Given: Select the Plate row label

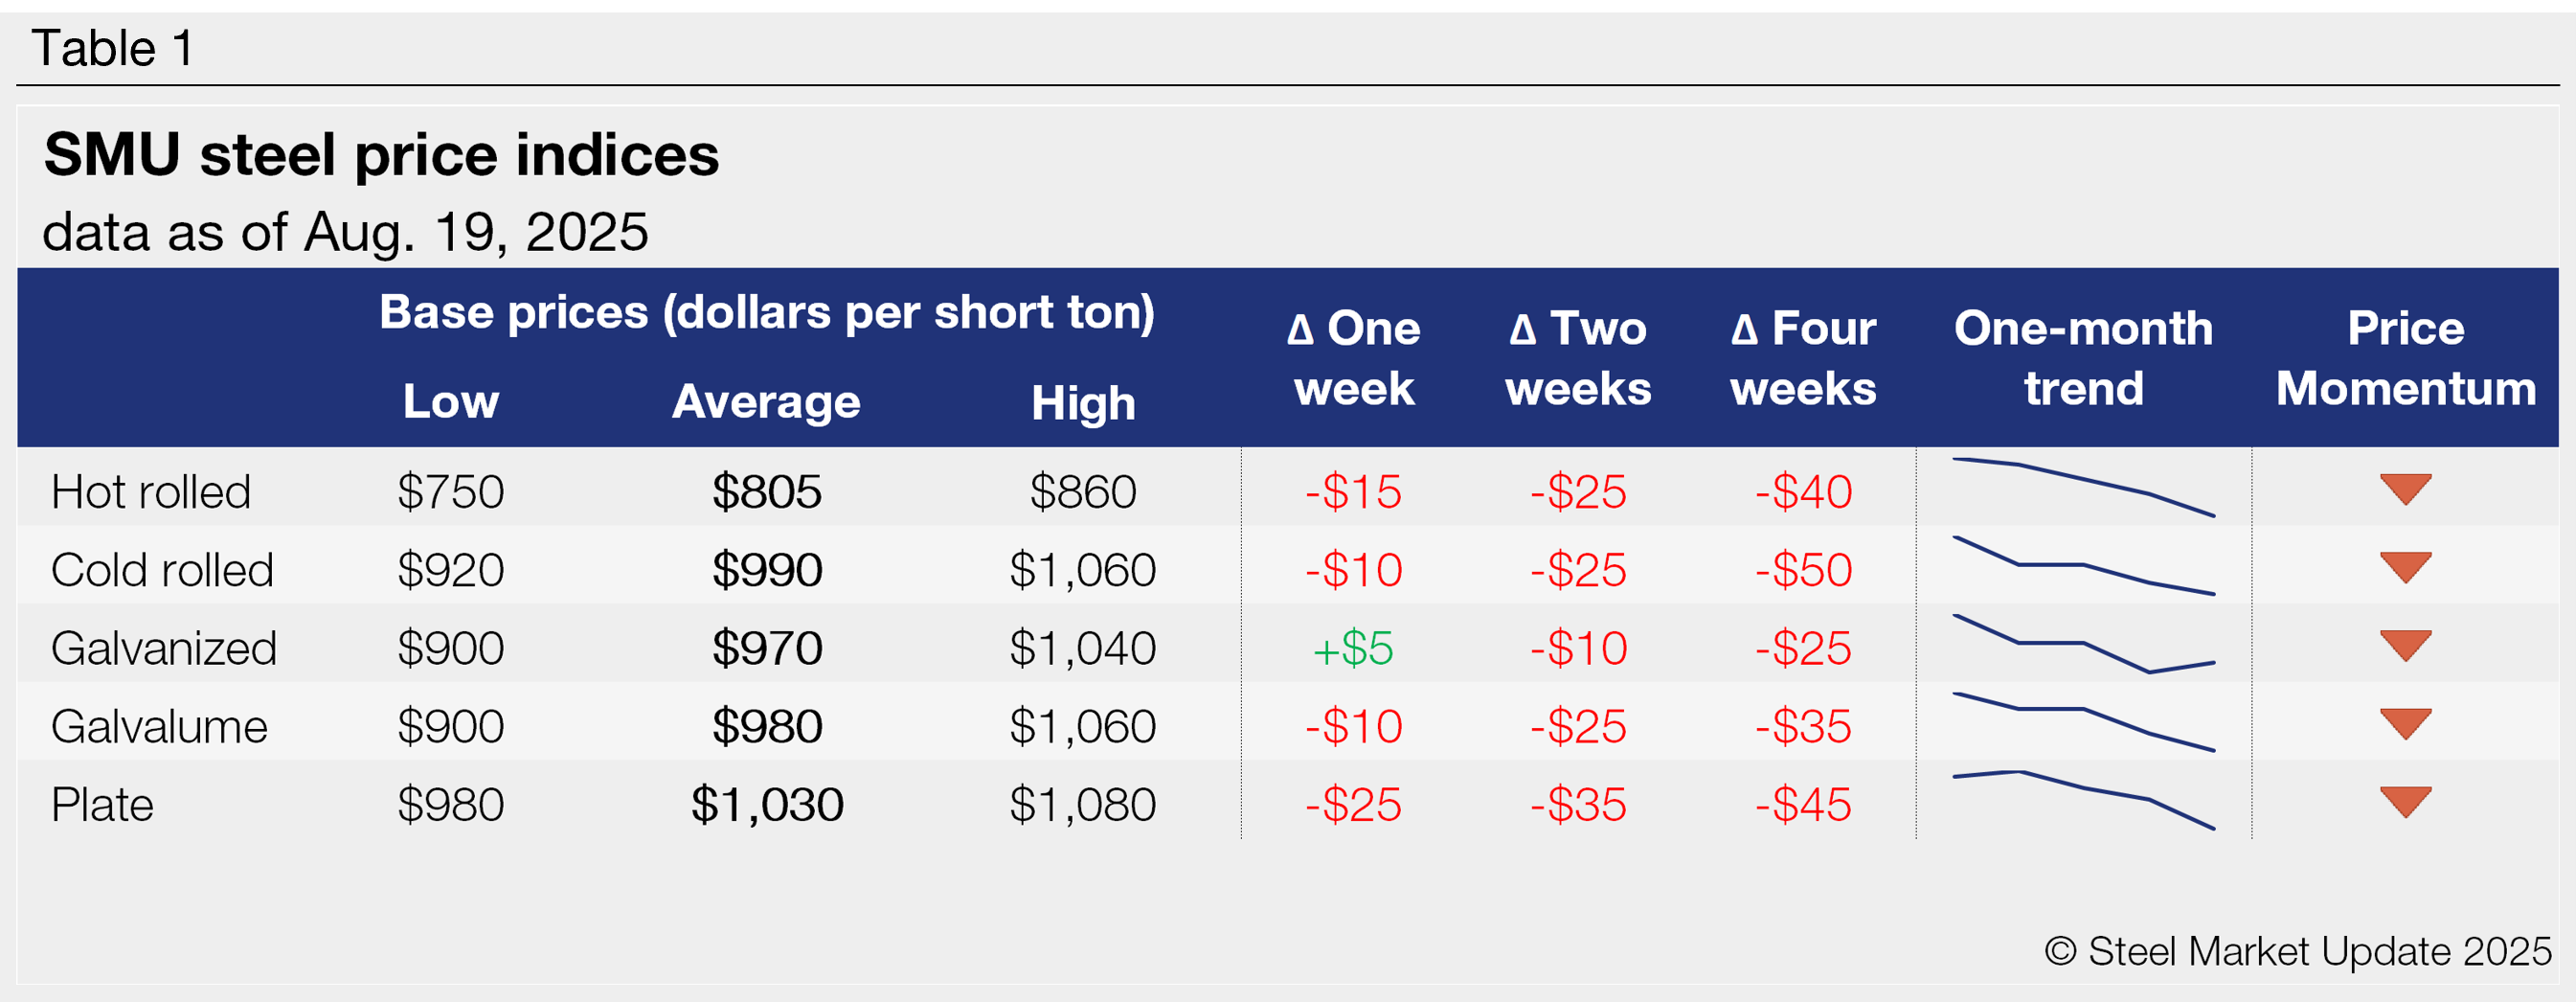Looking at the screenshot, I should coord(102,805).
